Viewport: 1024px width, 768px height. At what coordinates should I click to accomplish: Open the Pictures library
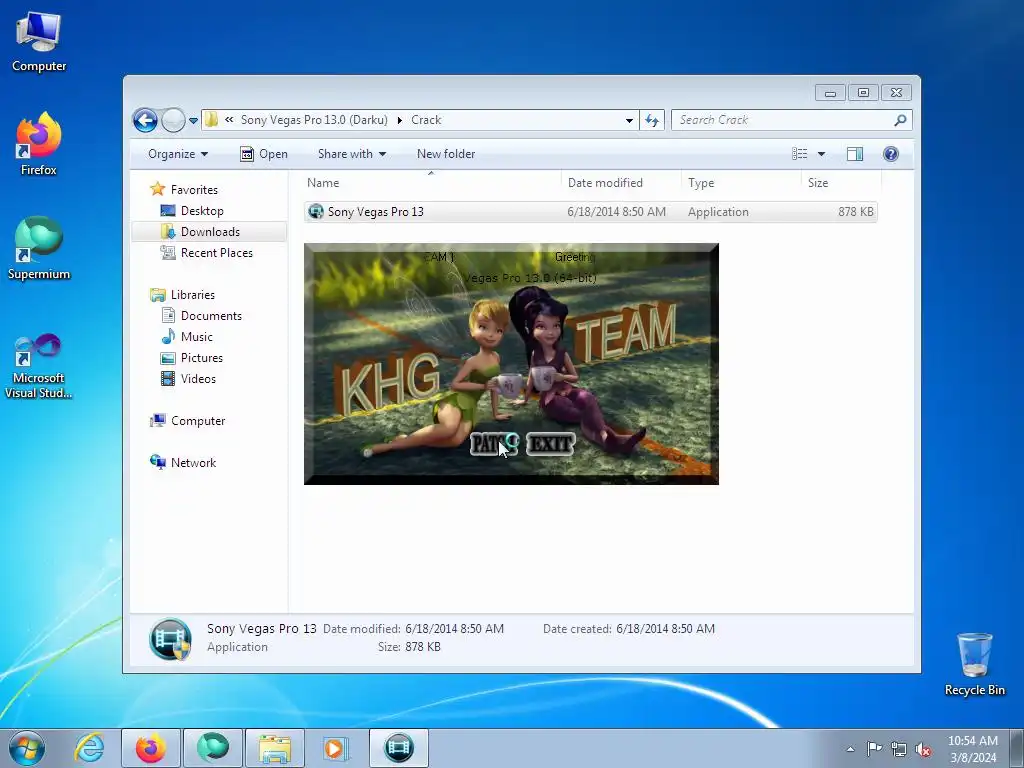coord(201,358)
